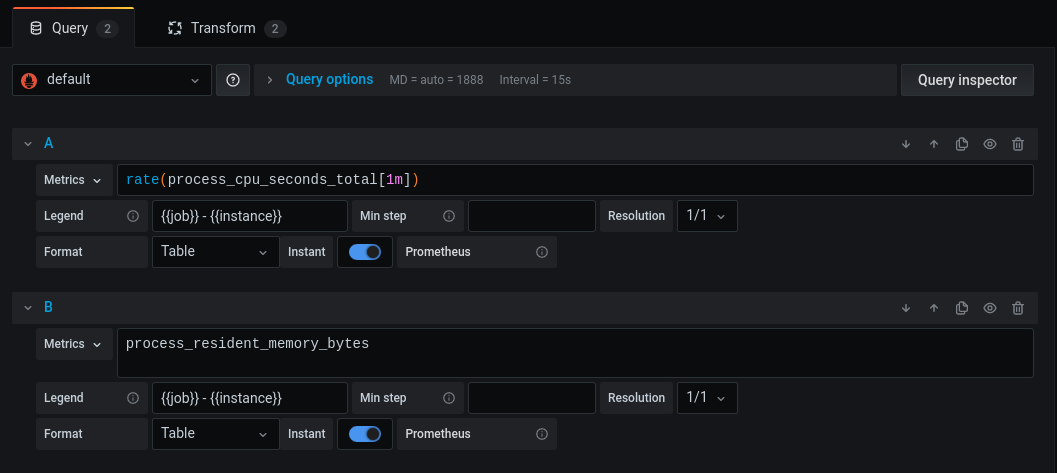1057x473 pixels.
Task: Hide query A with eye icon
Action: point(990,144)
